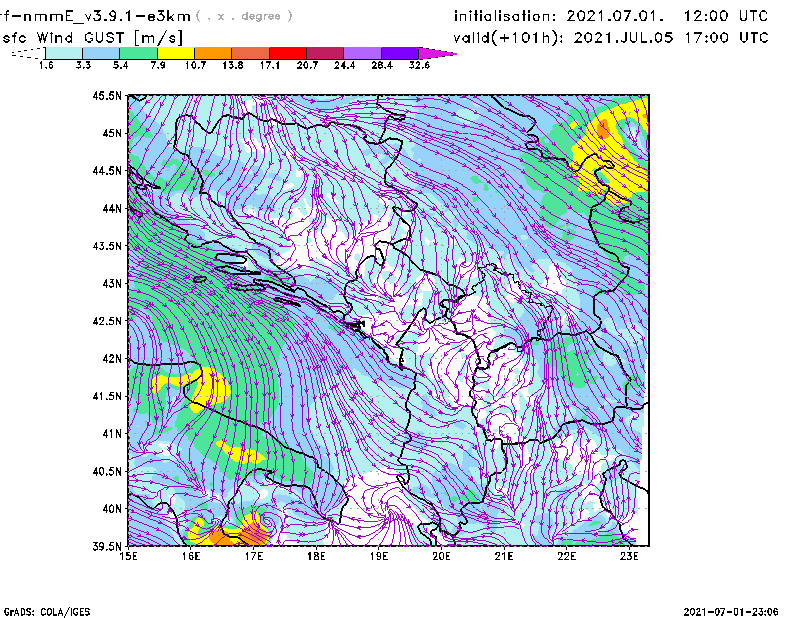Click the legend value "17.1"
The height and width of the screenshot is (618, 800).
(269, 65)
